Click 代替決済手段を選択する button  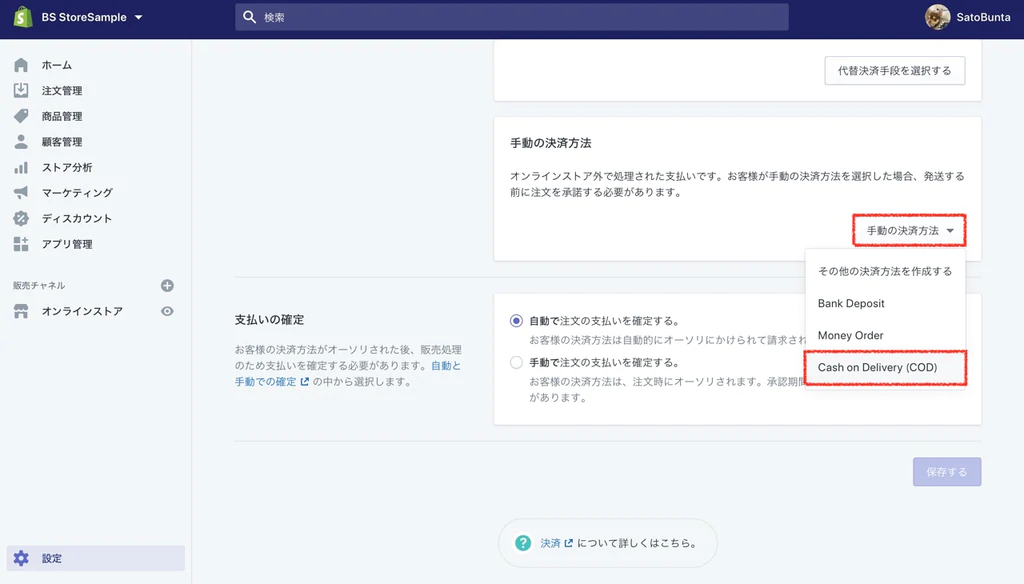pos(894,70)
